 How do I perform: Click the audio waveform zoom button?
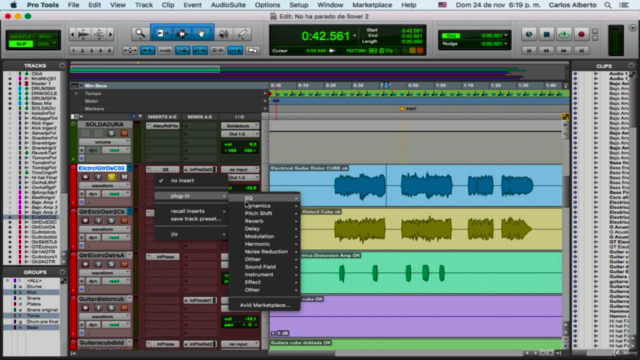84,34
